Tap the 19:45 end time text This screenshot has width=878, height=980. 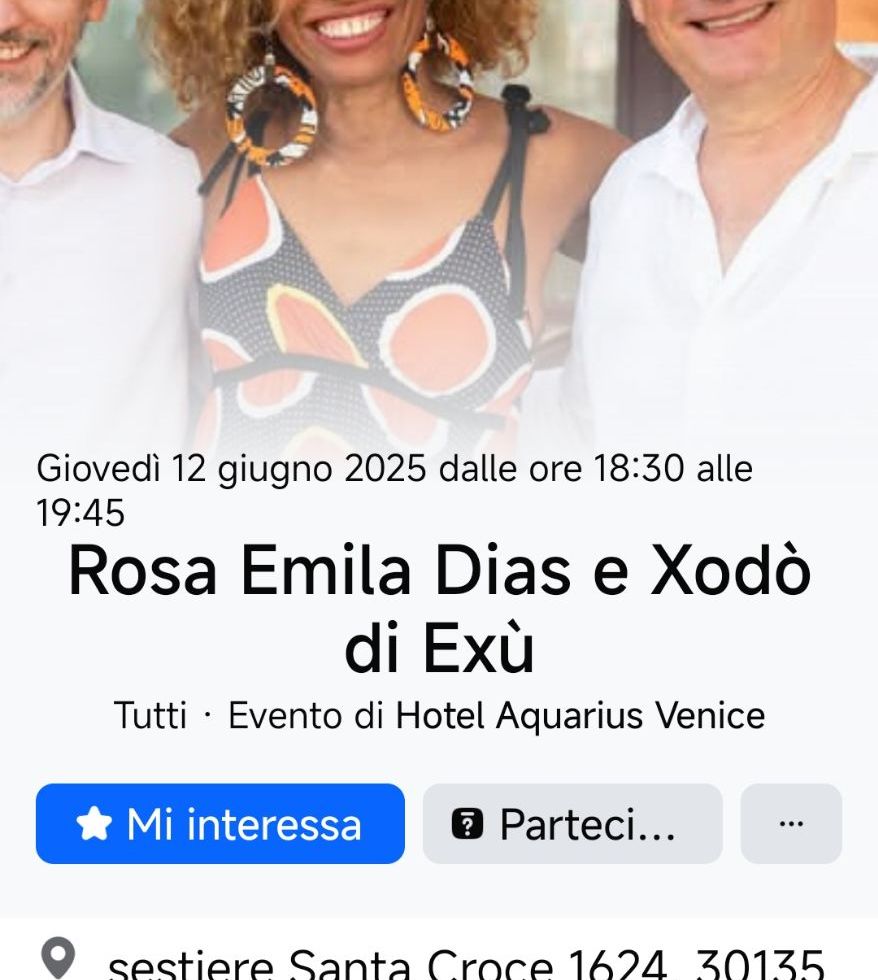pos(81,512)
